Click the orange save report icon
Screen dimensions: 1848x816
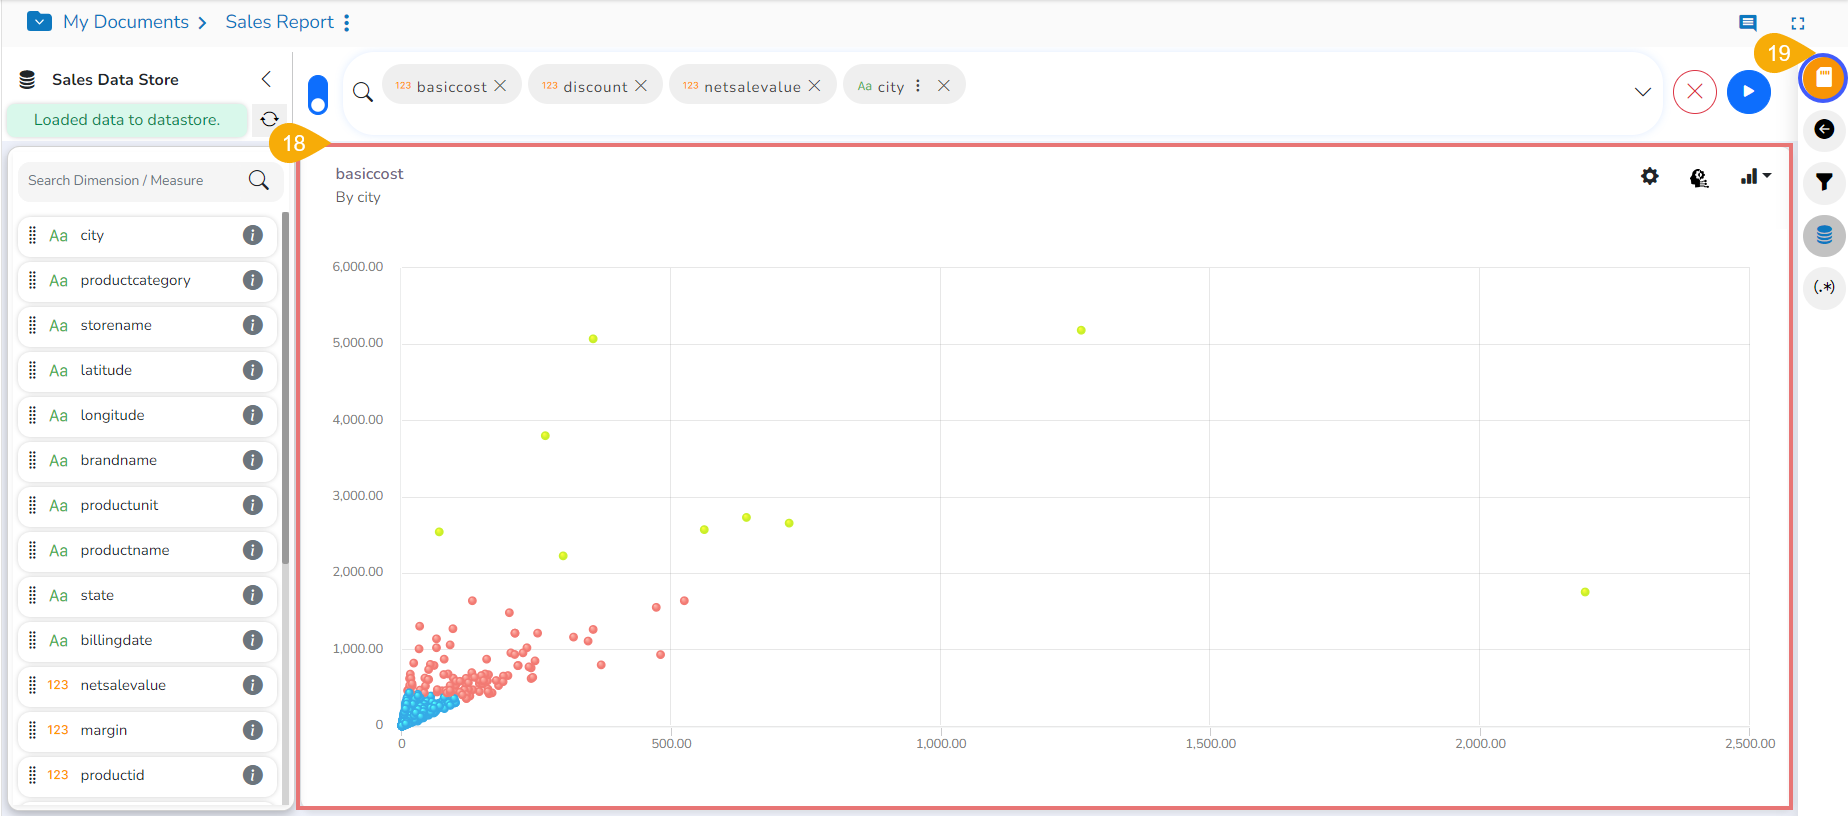[x=1823, y=78]
